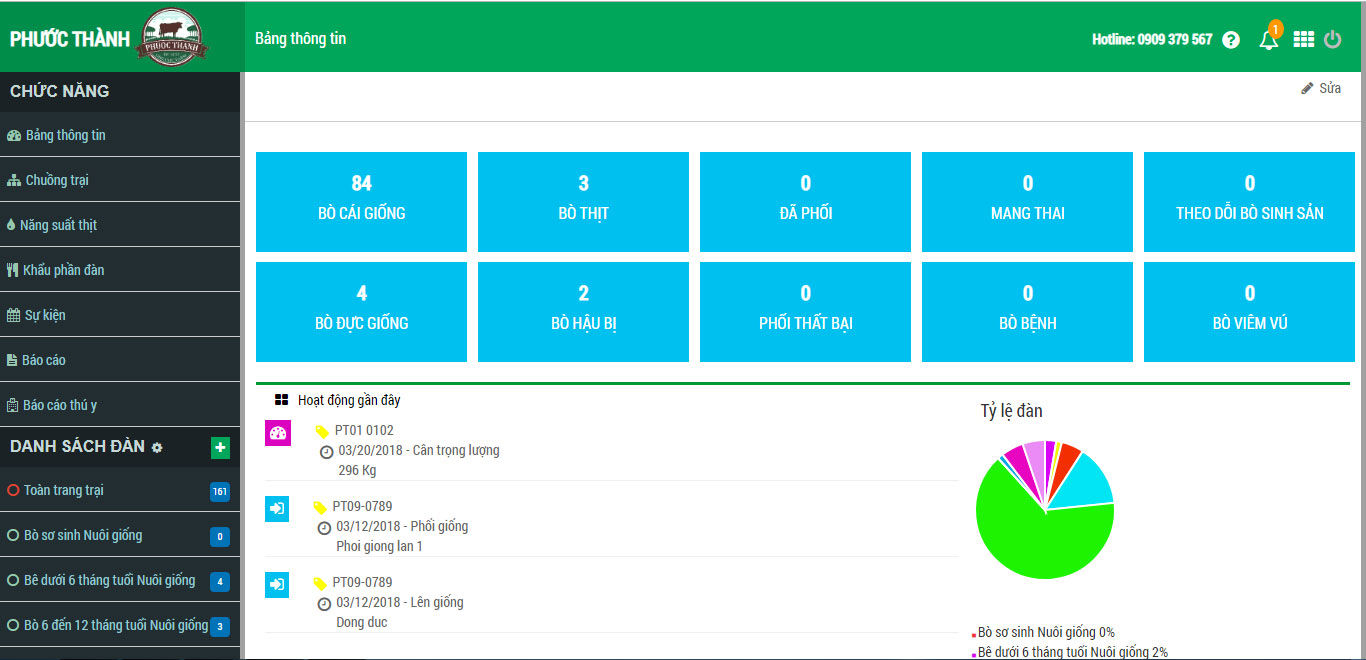Image resolution: width=1366 pixels, height=660 pixels.
Task: Click the Bò bệnh statistics tile
Action: click(x=1027, y=311)
